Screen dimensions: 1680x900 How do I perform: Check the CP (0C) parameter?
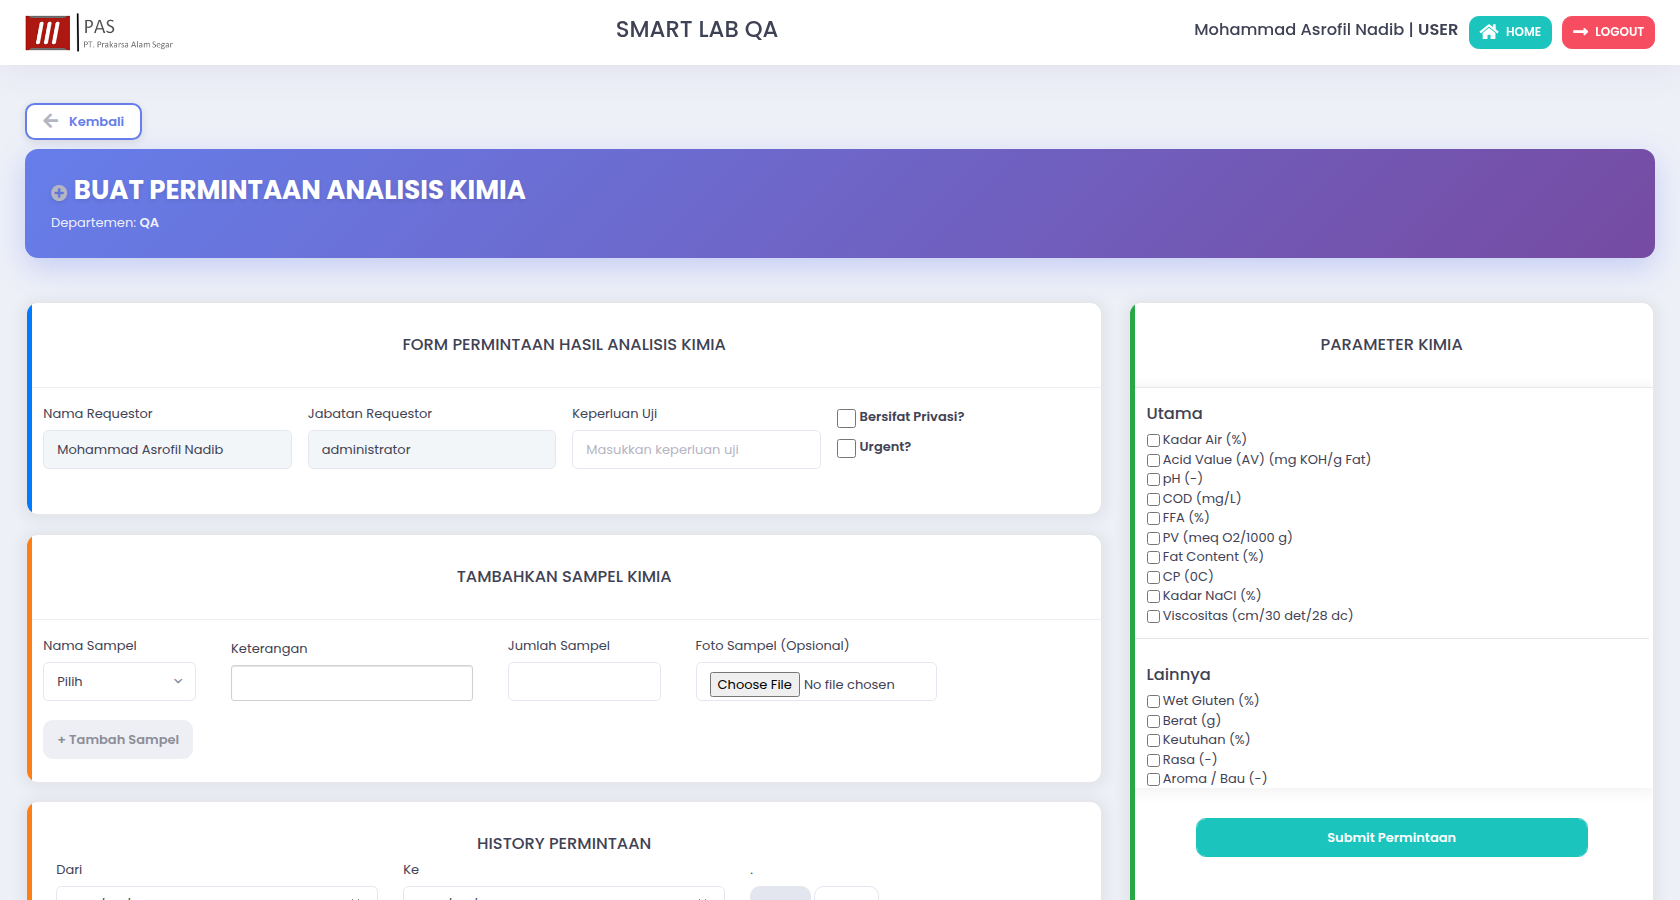click(x=1153, y=577)
